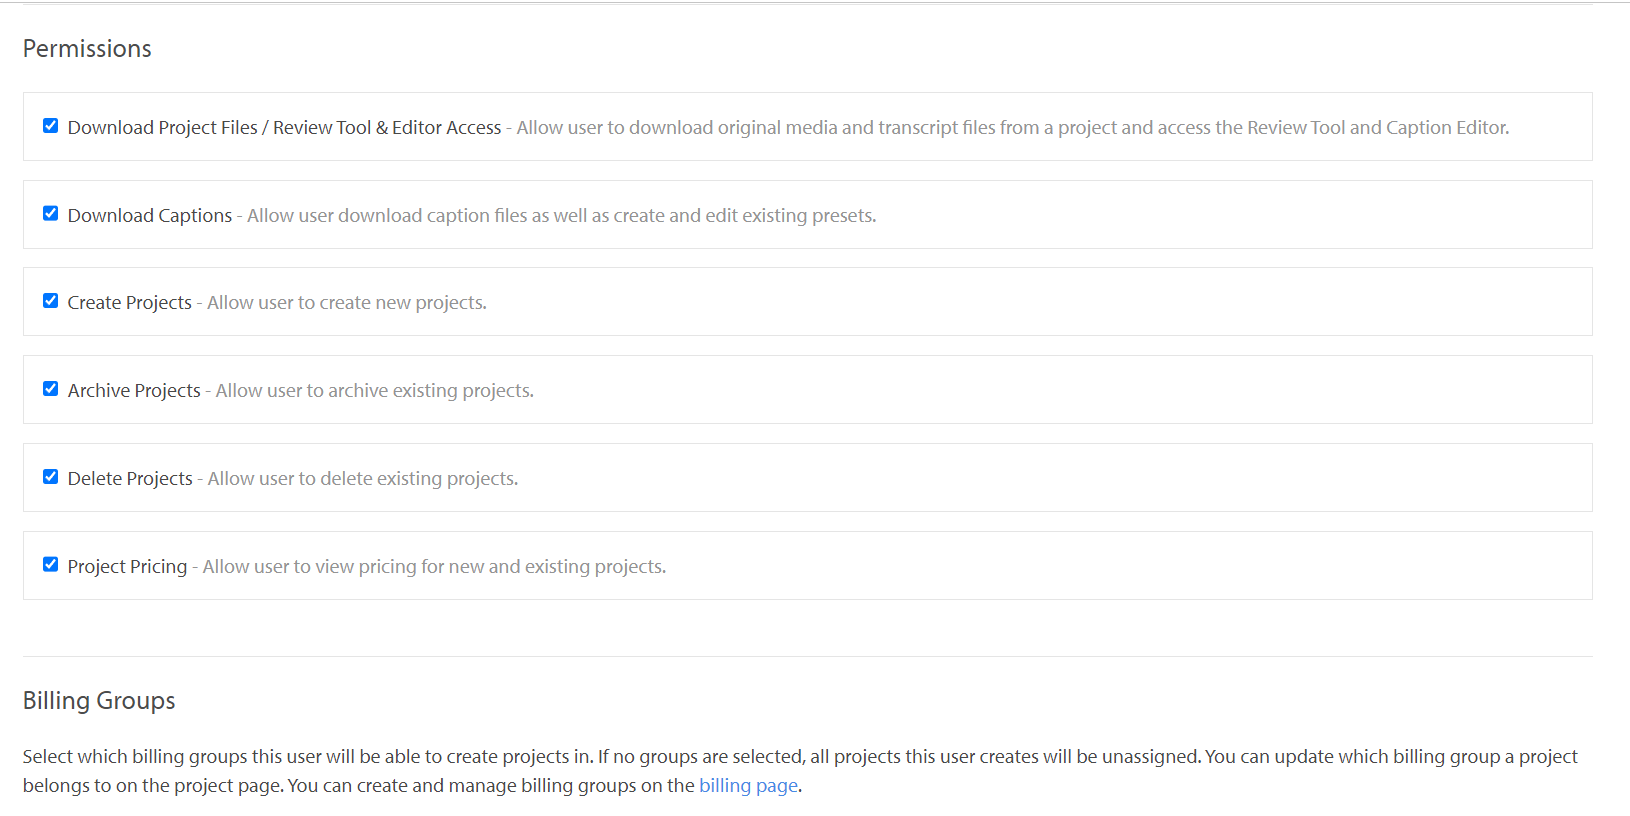Screen dimensions: 1630x816
Task: Select the 'Project Pricing' label text
Action: coord(127,567)
